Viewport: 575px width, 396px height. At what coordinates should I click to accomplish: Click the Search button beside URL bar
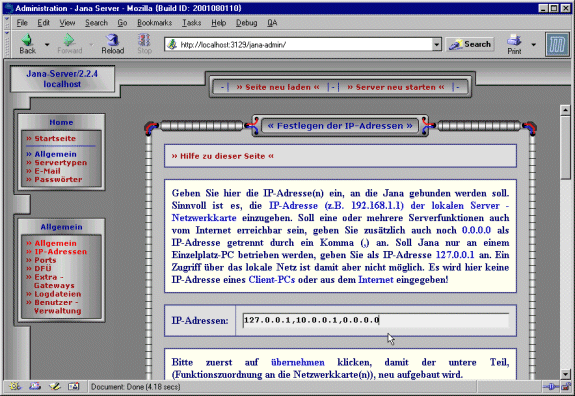470,44
